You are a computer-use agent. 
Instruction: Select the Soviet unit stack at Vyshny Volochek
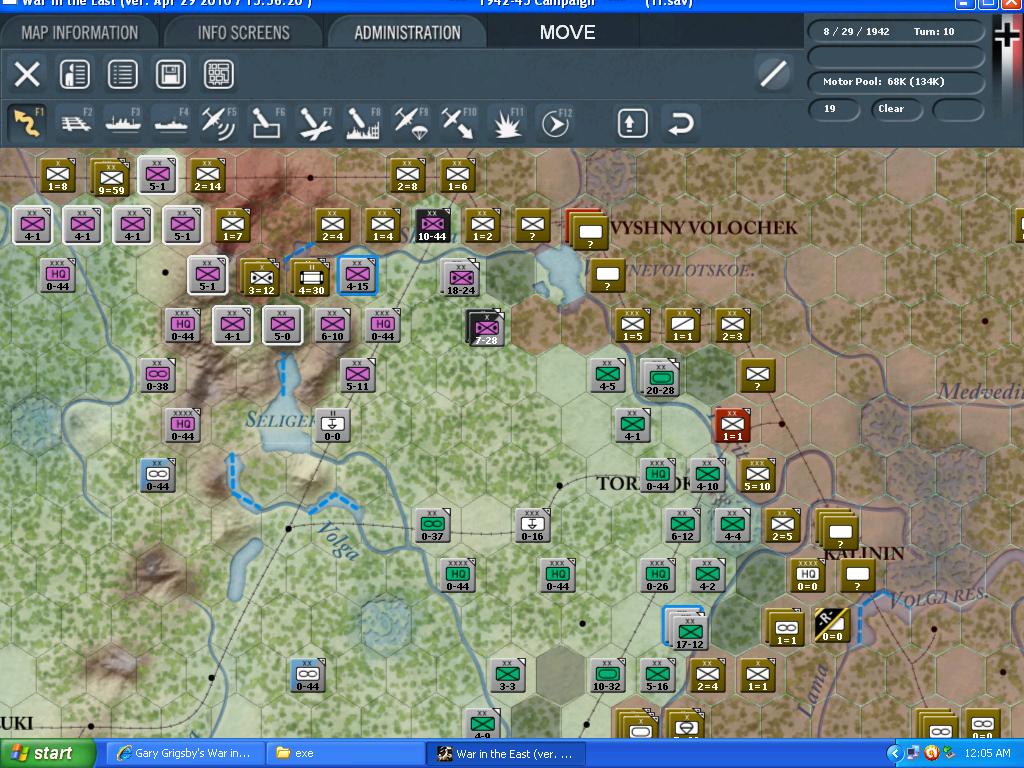tap(587, 230)
